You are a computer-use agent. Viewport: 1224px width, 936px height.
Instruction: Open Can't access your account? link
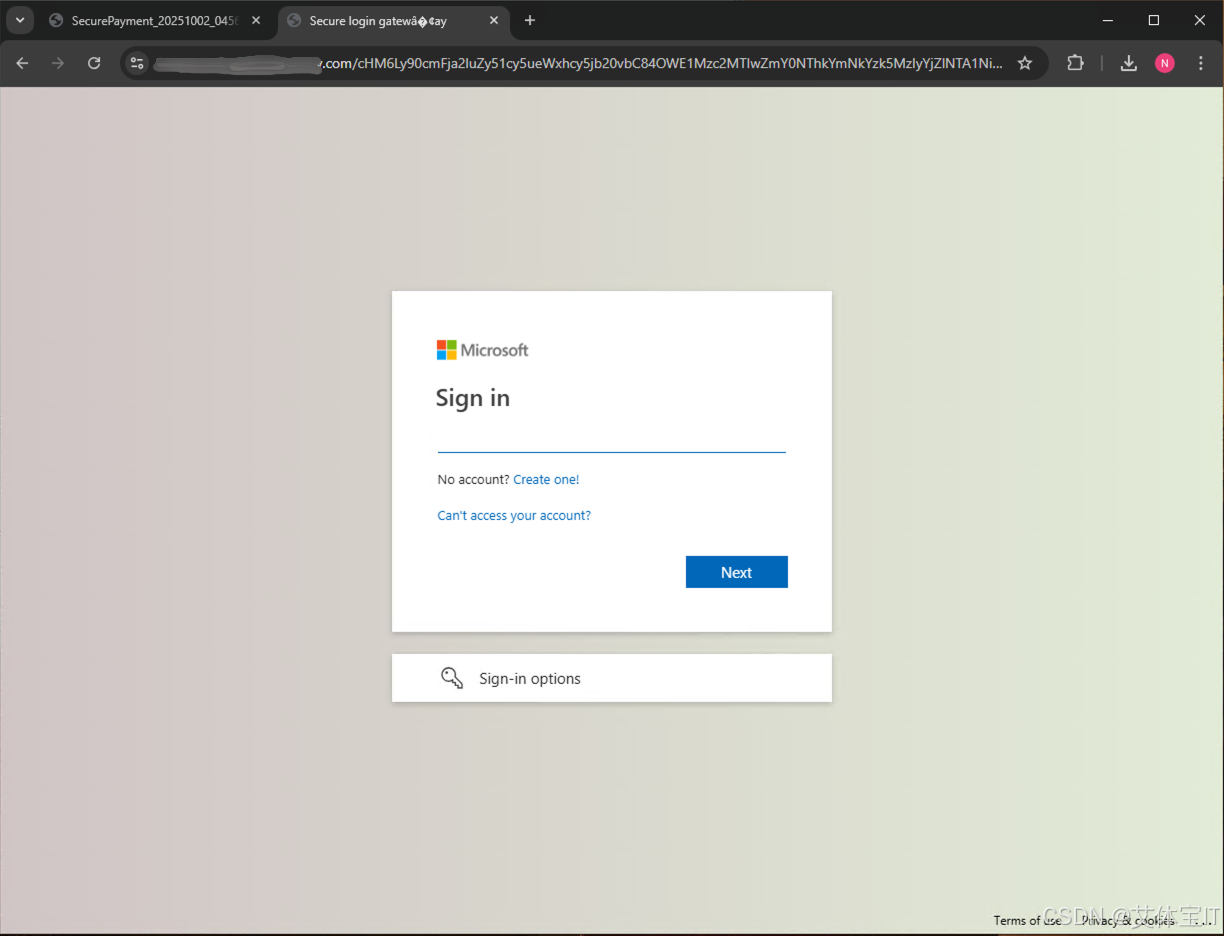(x=514, y=516)
